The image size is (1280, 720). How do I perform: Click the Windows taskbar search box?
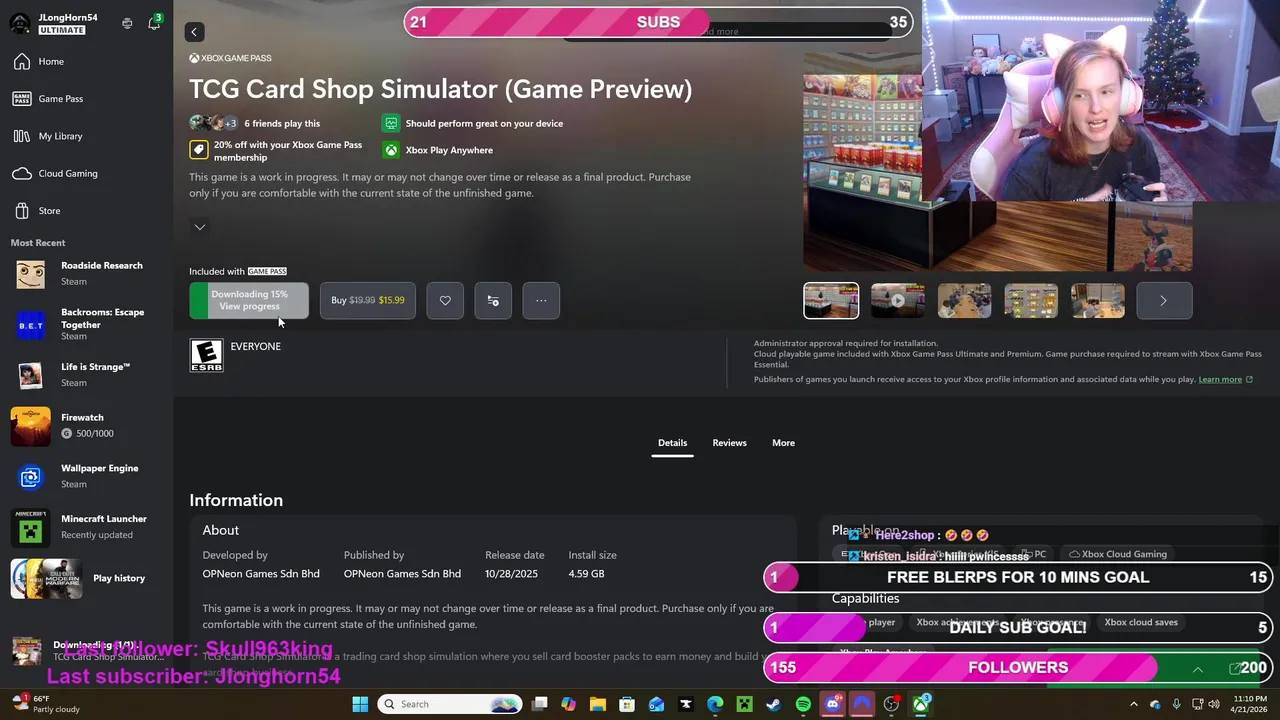click(x=450, y=704)
